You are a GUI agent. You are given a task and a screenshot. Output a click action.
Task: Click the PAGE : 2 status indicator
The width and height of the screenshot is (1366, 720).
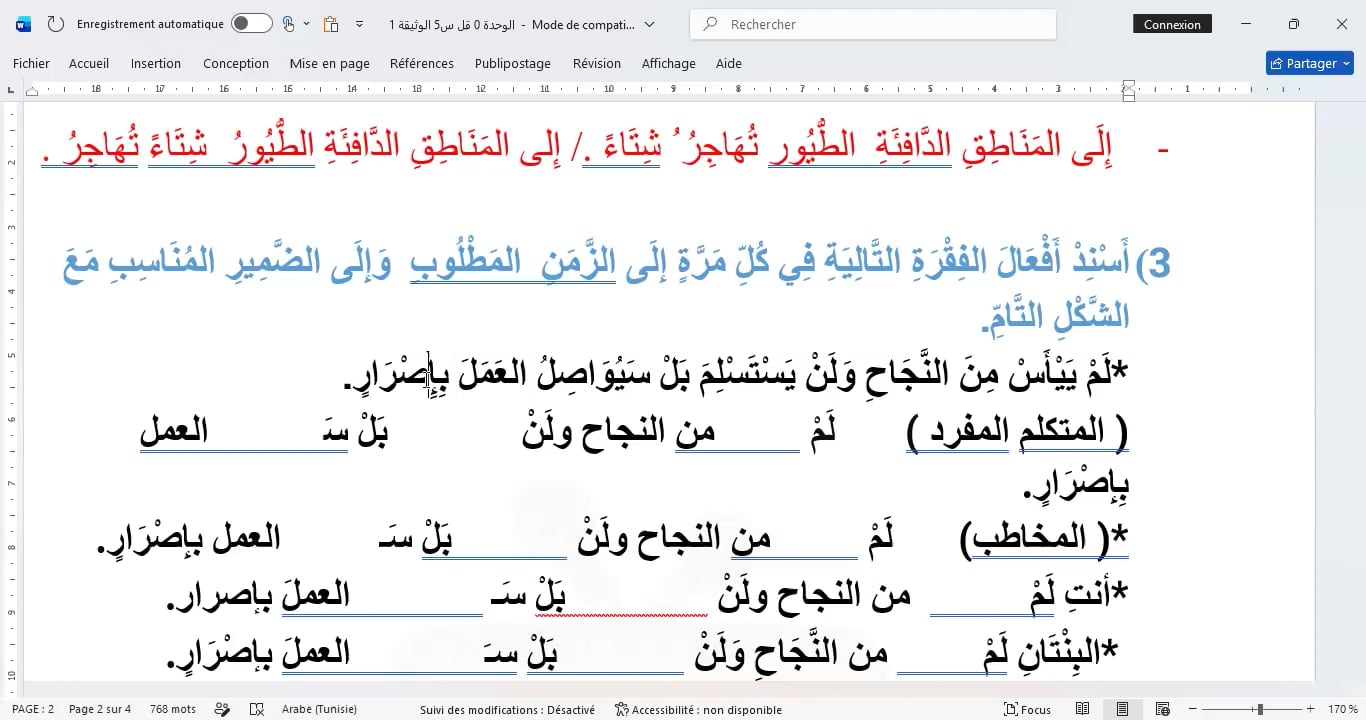33,709
